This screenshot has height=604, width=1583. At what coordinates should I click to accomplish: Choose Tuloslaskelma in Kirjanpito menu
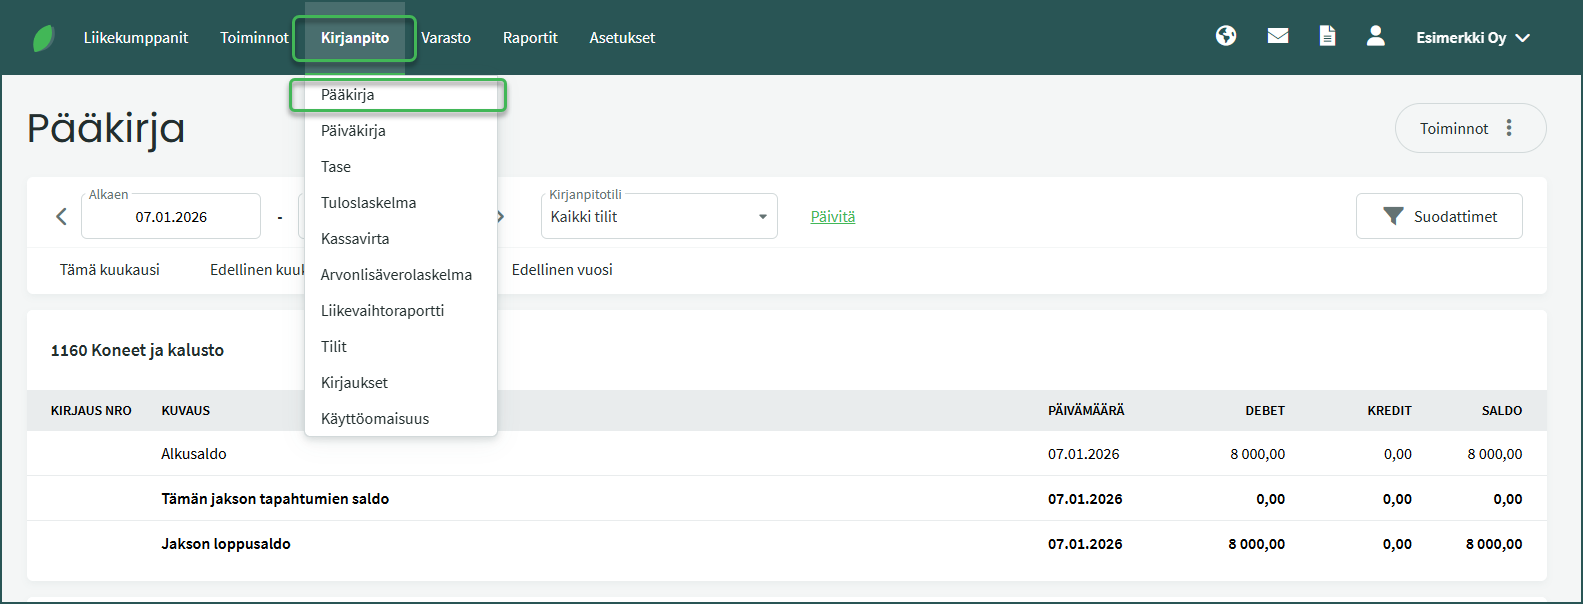coord(368,203)
